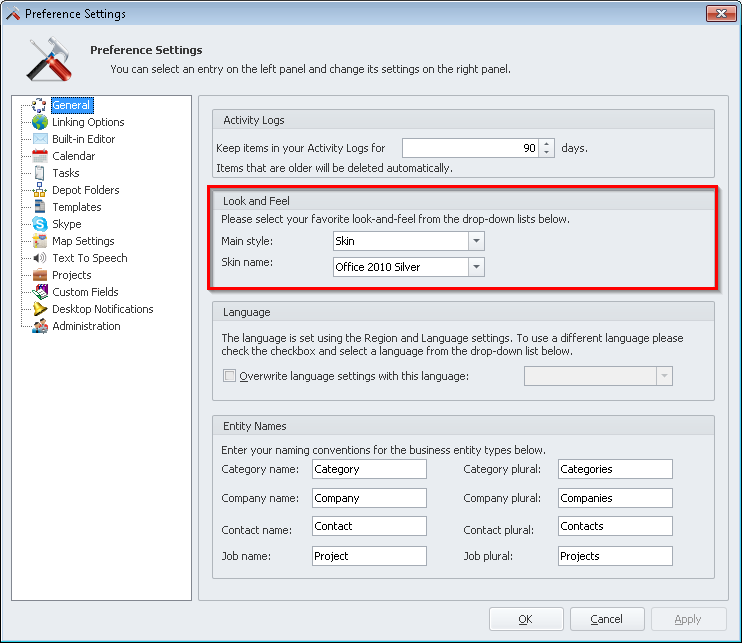Click the Company plural text field

(x=614, y=498)
